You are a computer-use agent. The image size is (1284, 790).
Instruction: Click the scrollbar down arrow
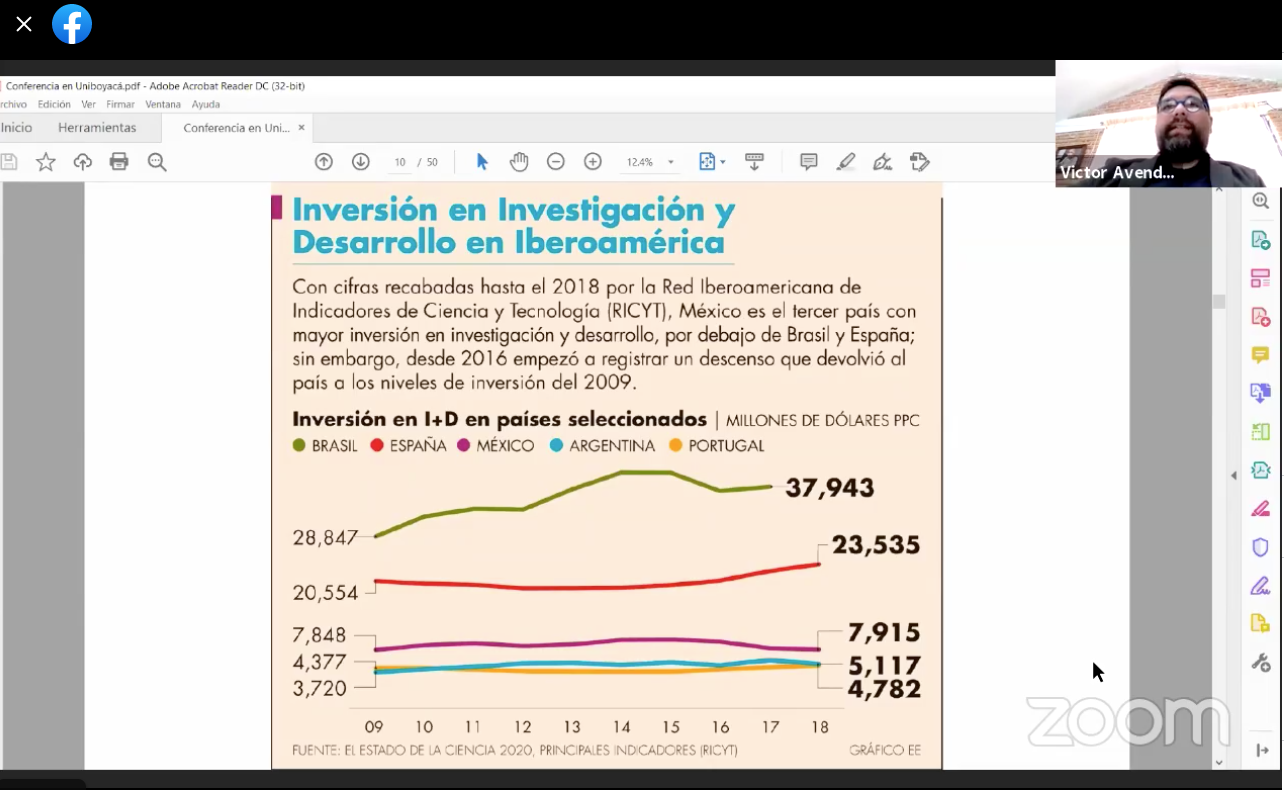coord(1219,763)
